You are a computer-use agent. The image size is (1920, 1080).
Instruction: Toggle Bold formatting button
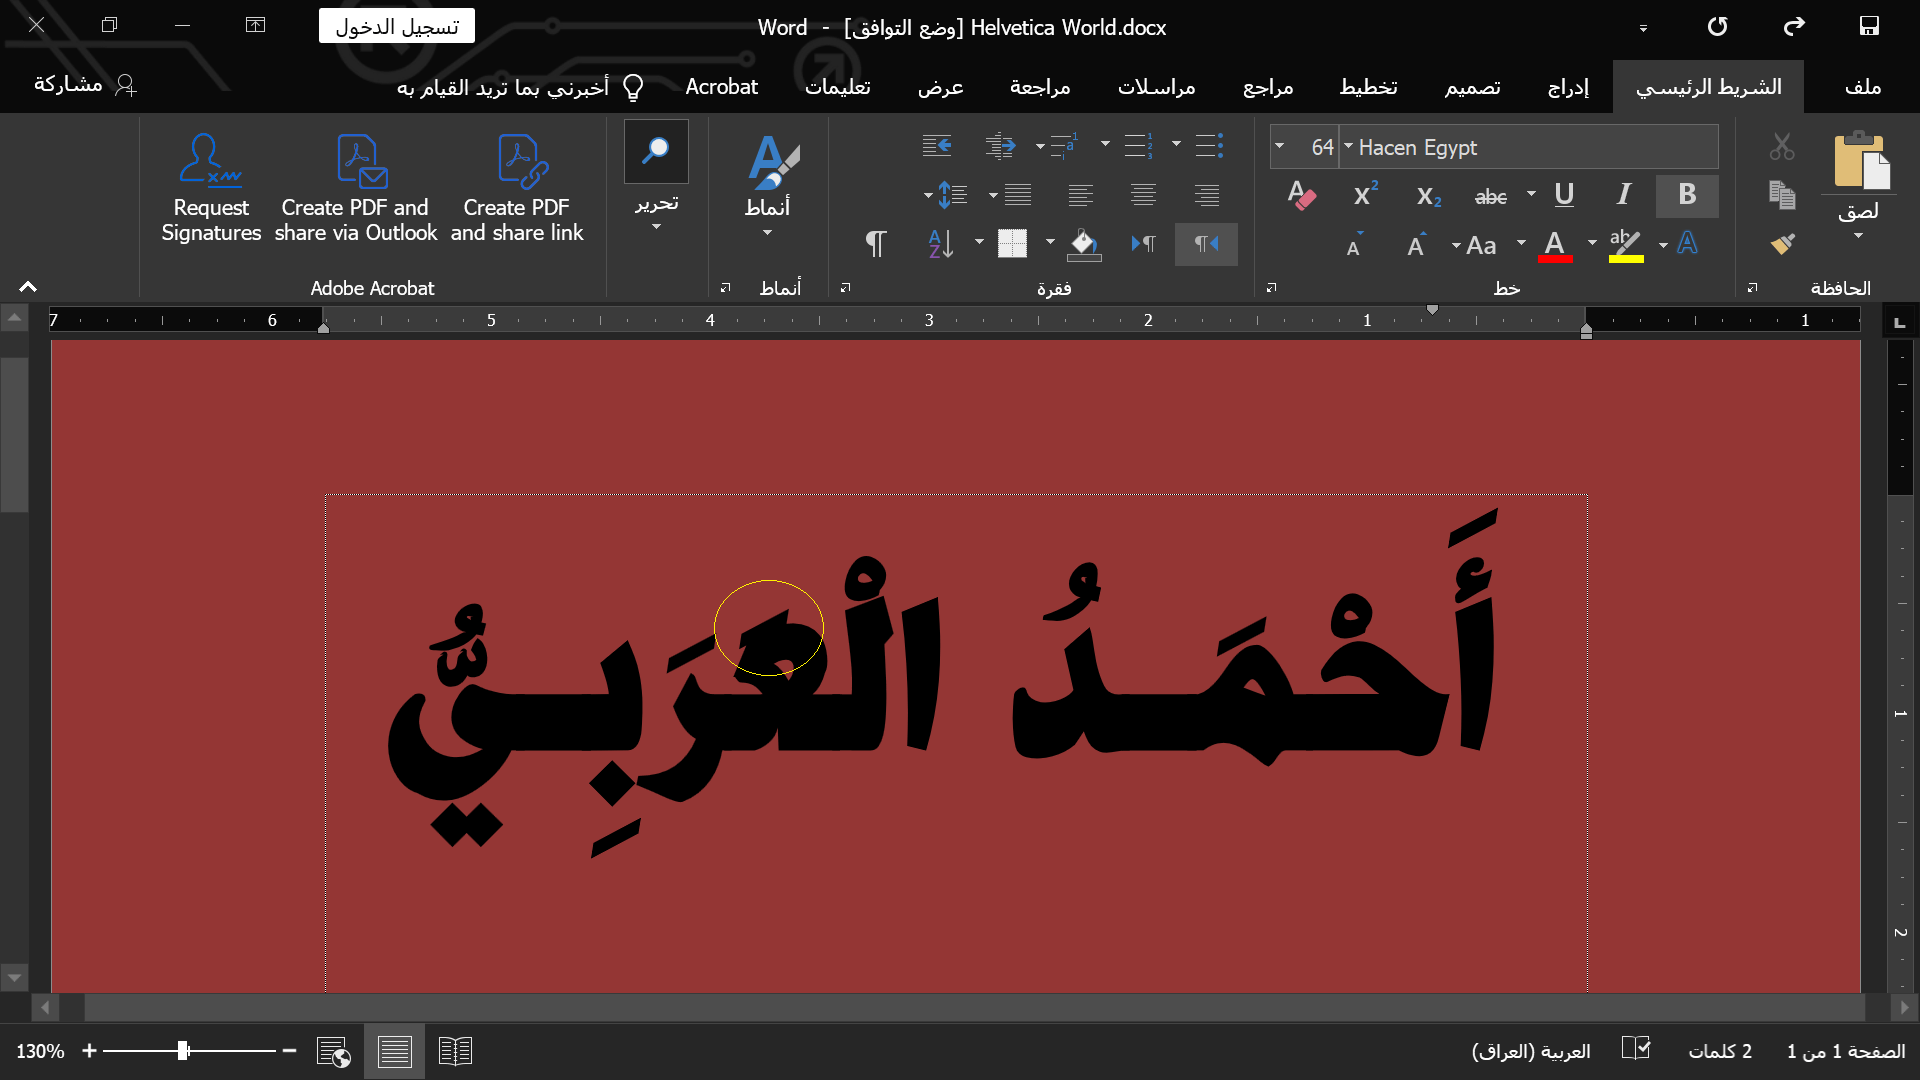[x=1686, y=195]
